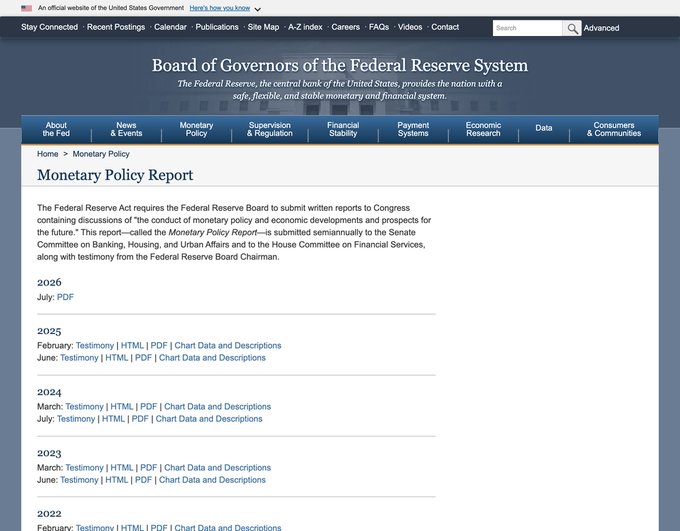Click the 2025 year heading
The image size is (680, 531).
(49, 331)
